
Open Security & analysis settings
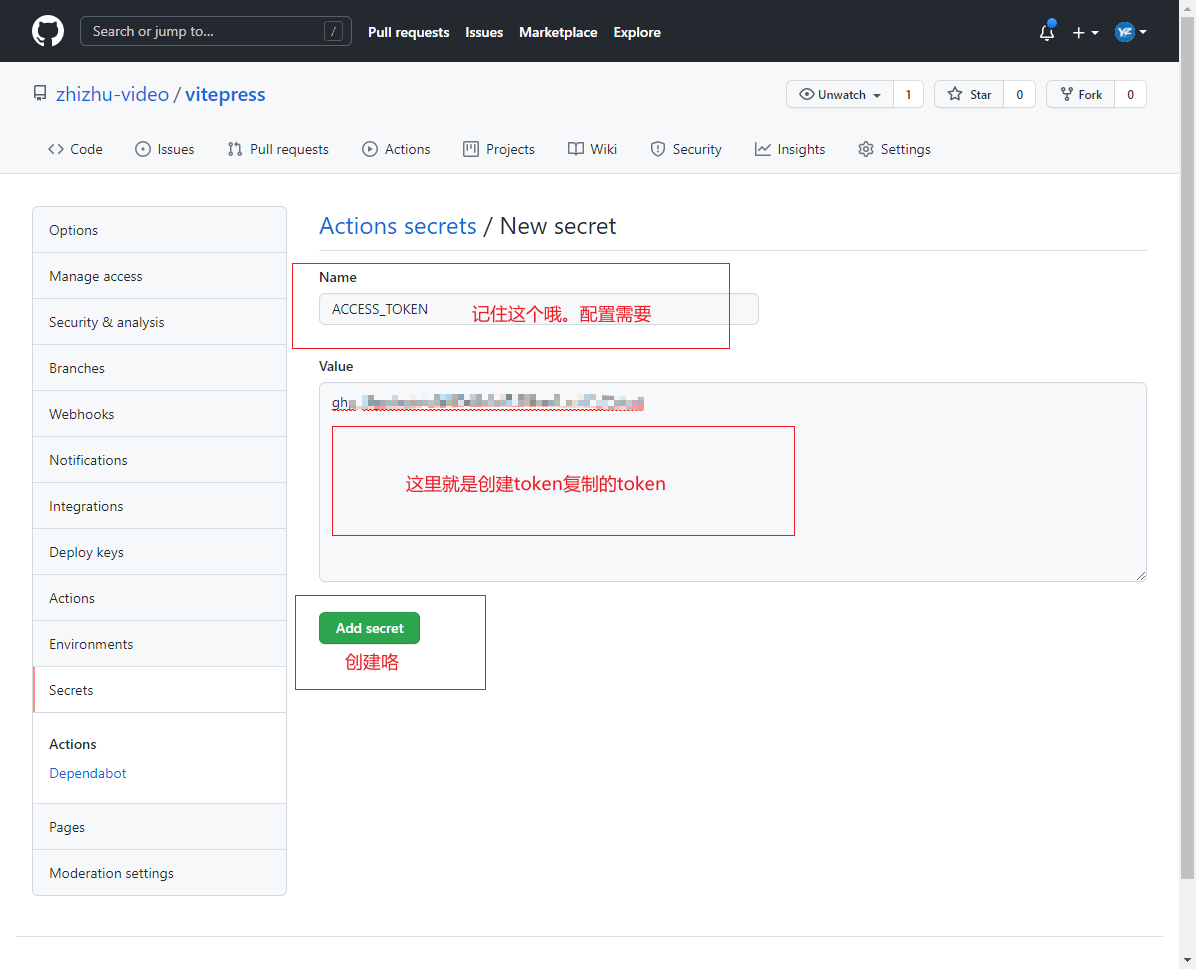[x=159, y=322]
